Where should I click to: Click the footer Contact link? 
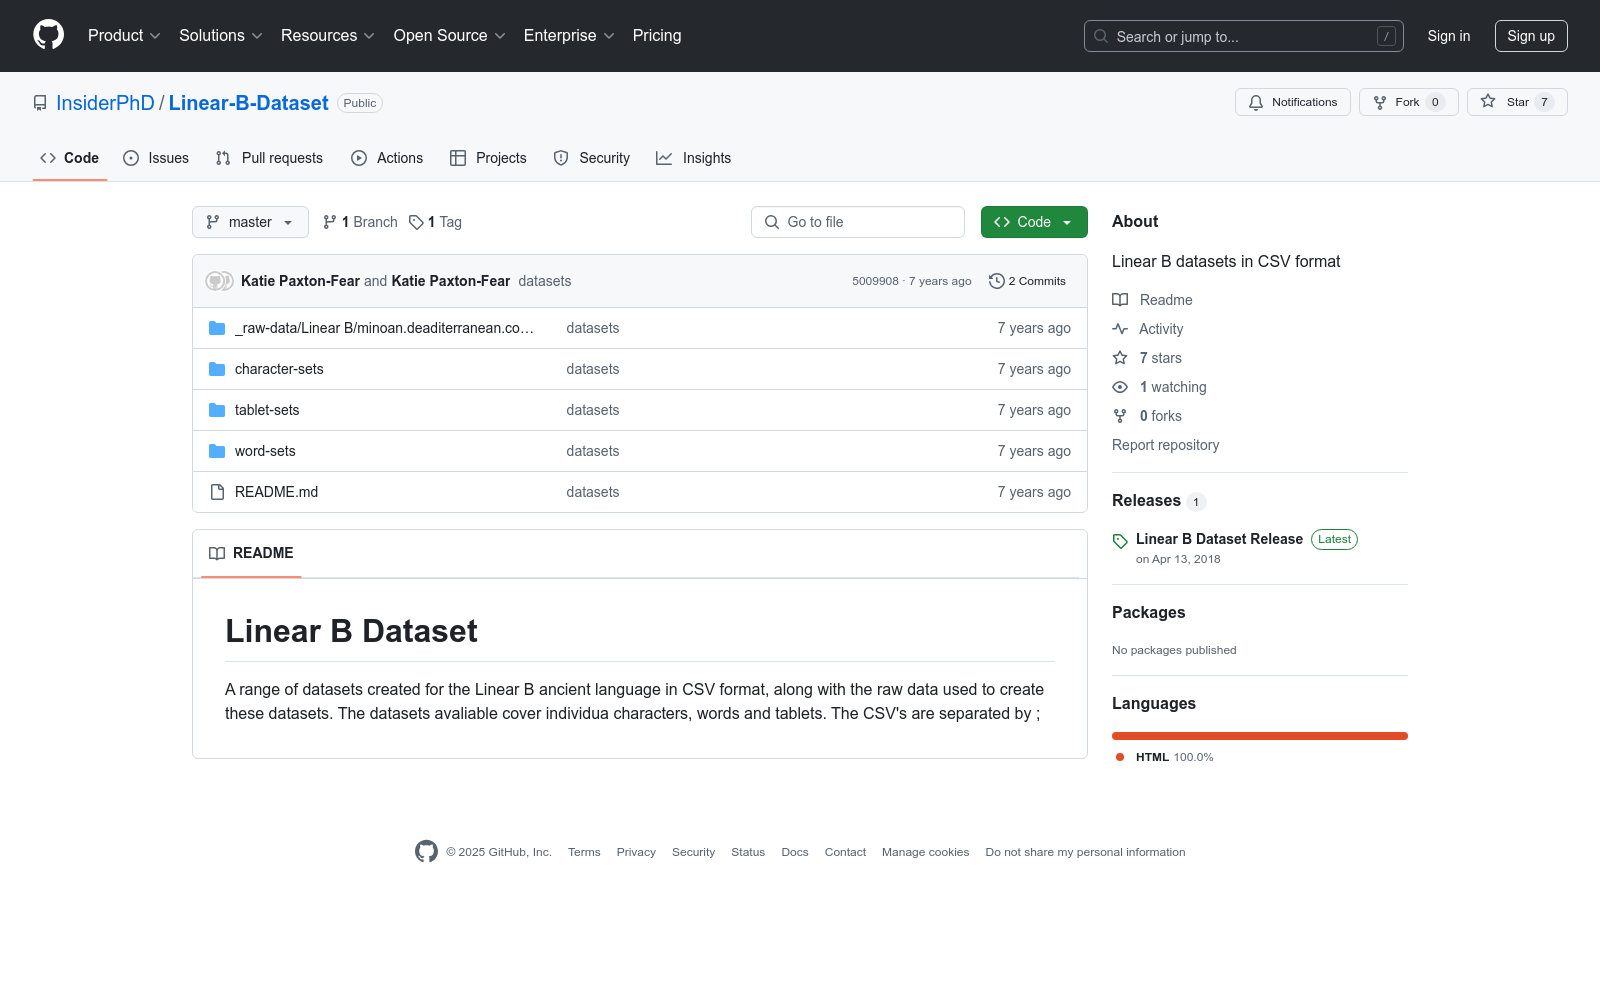click(x=845, y=852)
